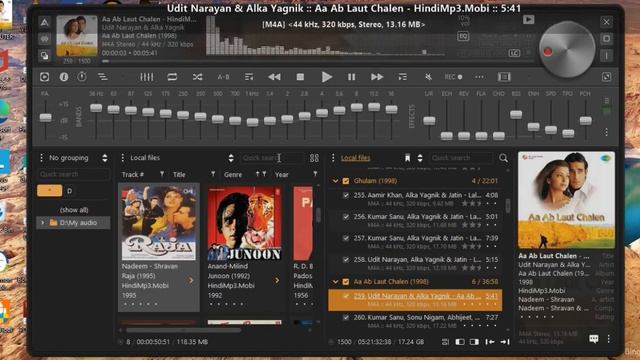The image size is (640, 360).
Task: Uncheck Aa Ab Laut Chalen group checkbox
Action: [346, 282]
